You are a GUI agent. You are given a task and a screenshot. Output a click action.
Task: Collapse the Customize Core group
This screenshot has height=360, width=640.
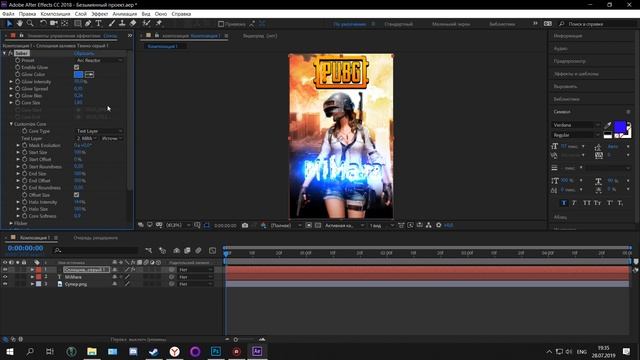[x=11, y=124]
